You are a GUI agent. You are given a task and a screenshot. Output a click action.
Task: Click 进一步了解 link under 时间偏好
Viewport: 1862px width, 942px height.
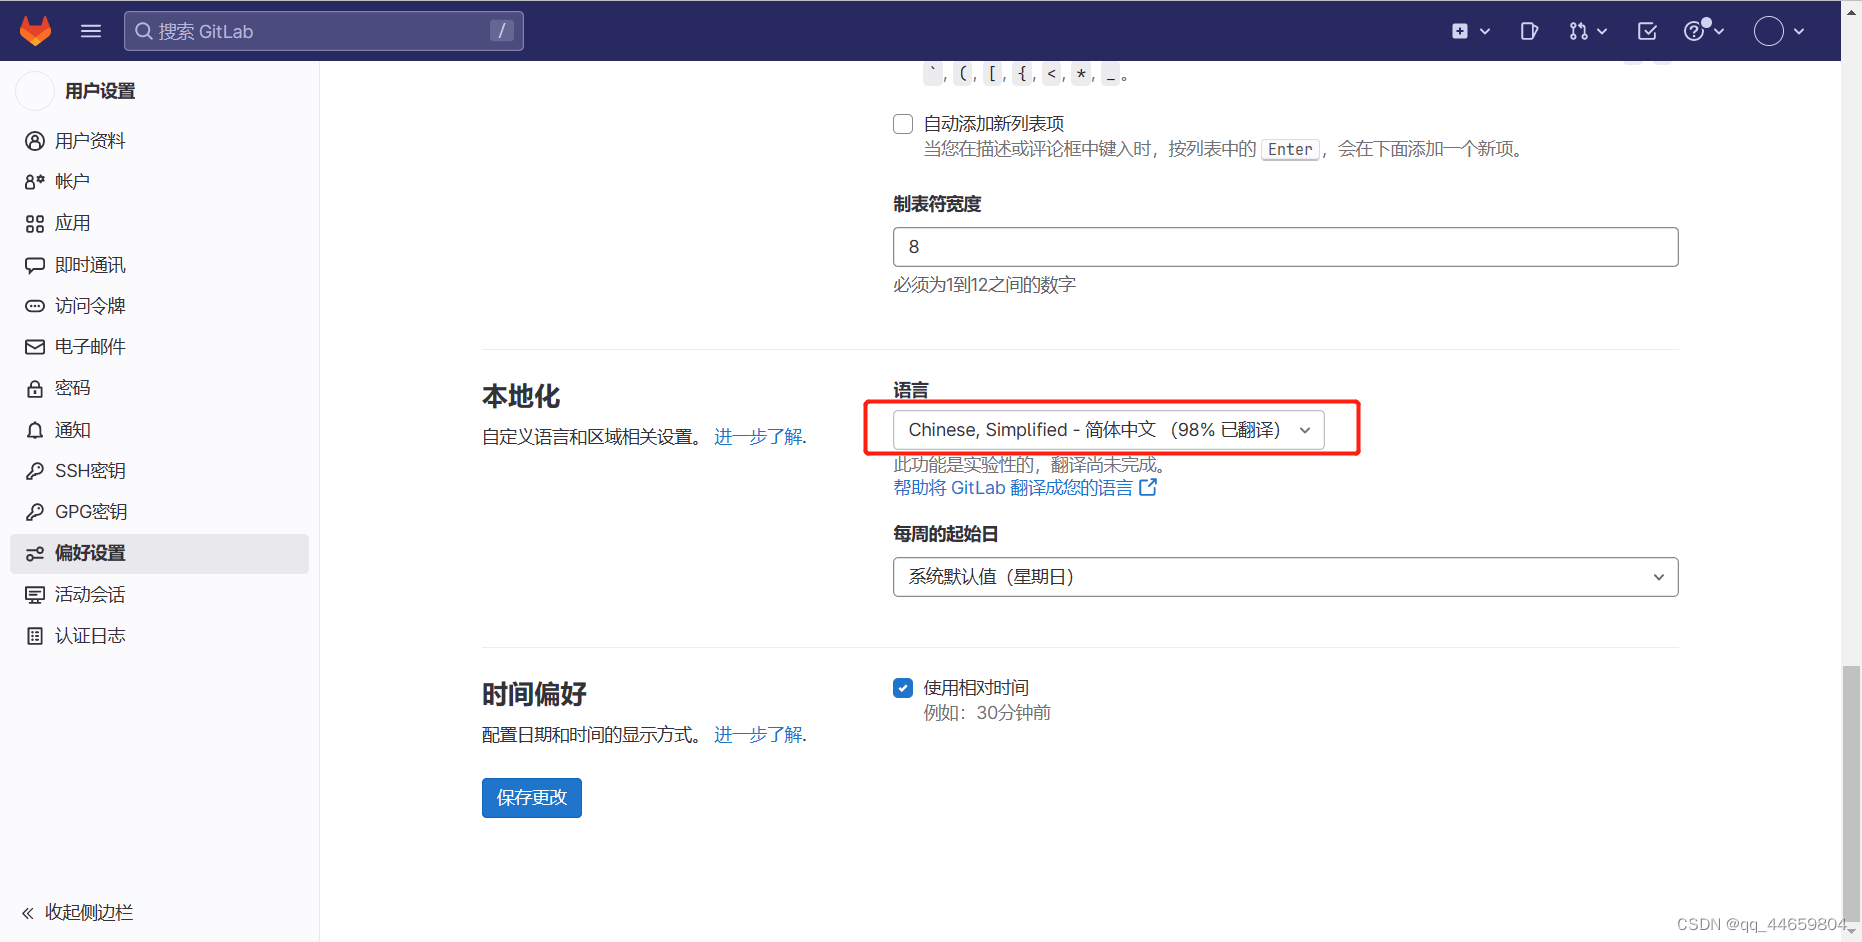(758, 735)
